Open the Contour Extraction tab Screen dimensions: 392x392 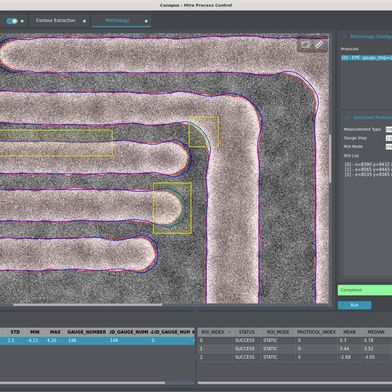point(56,21)
